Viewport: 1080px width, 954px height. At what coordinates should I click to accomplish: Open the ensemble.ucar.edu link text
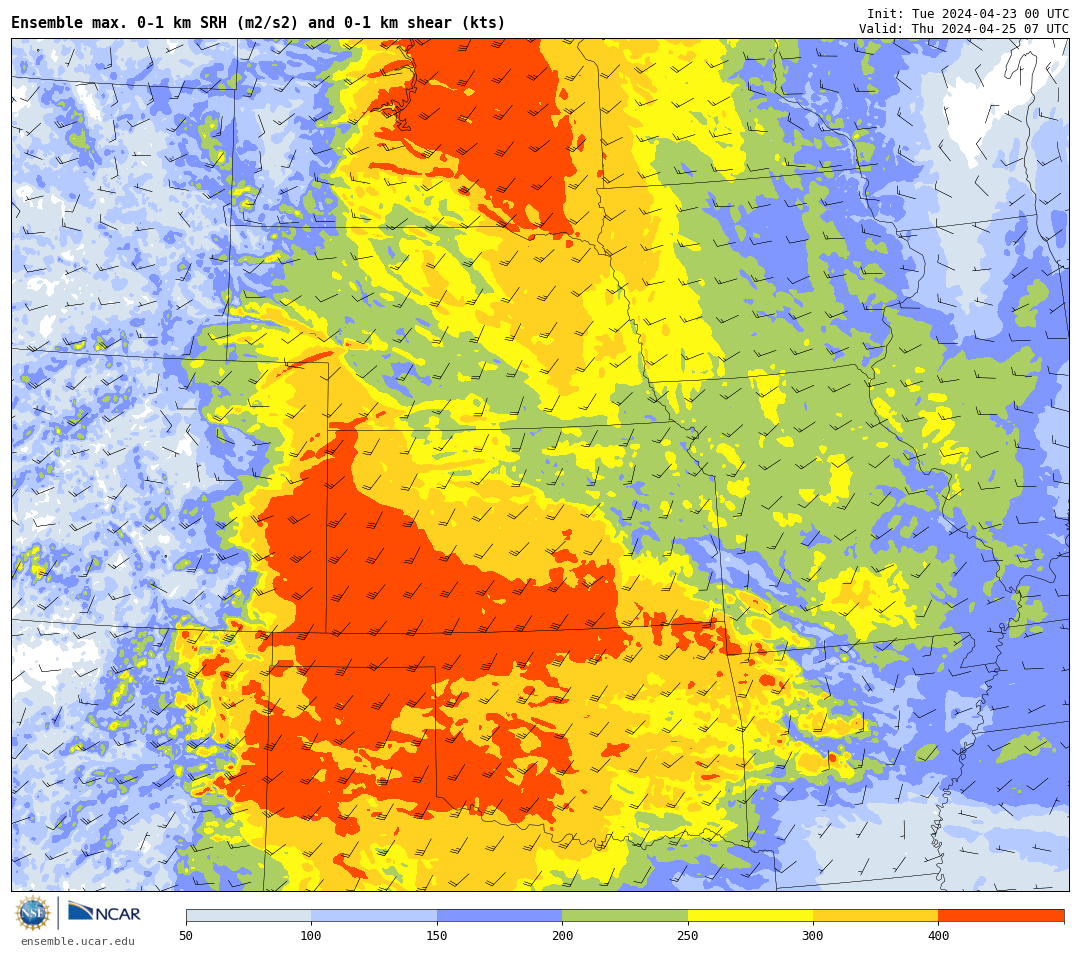coord(78,941)
